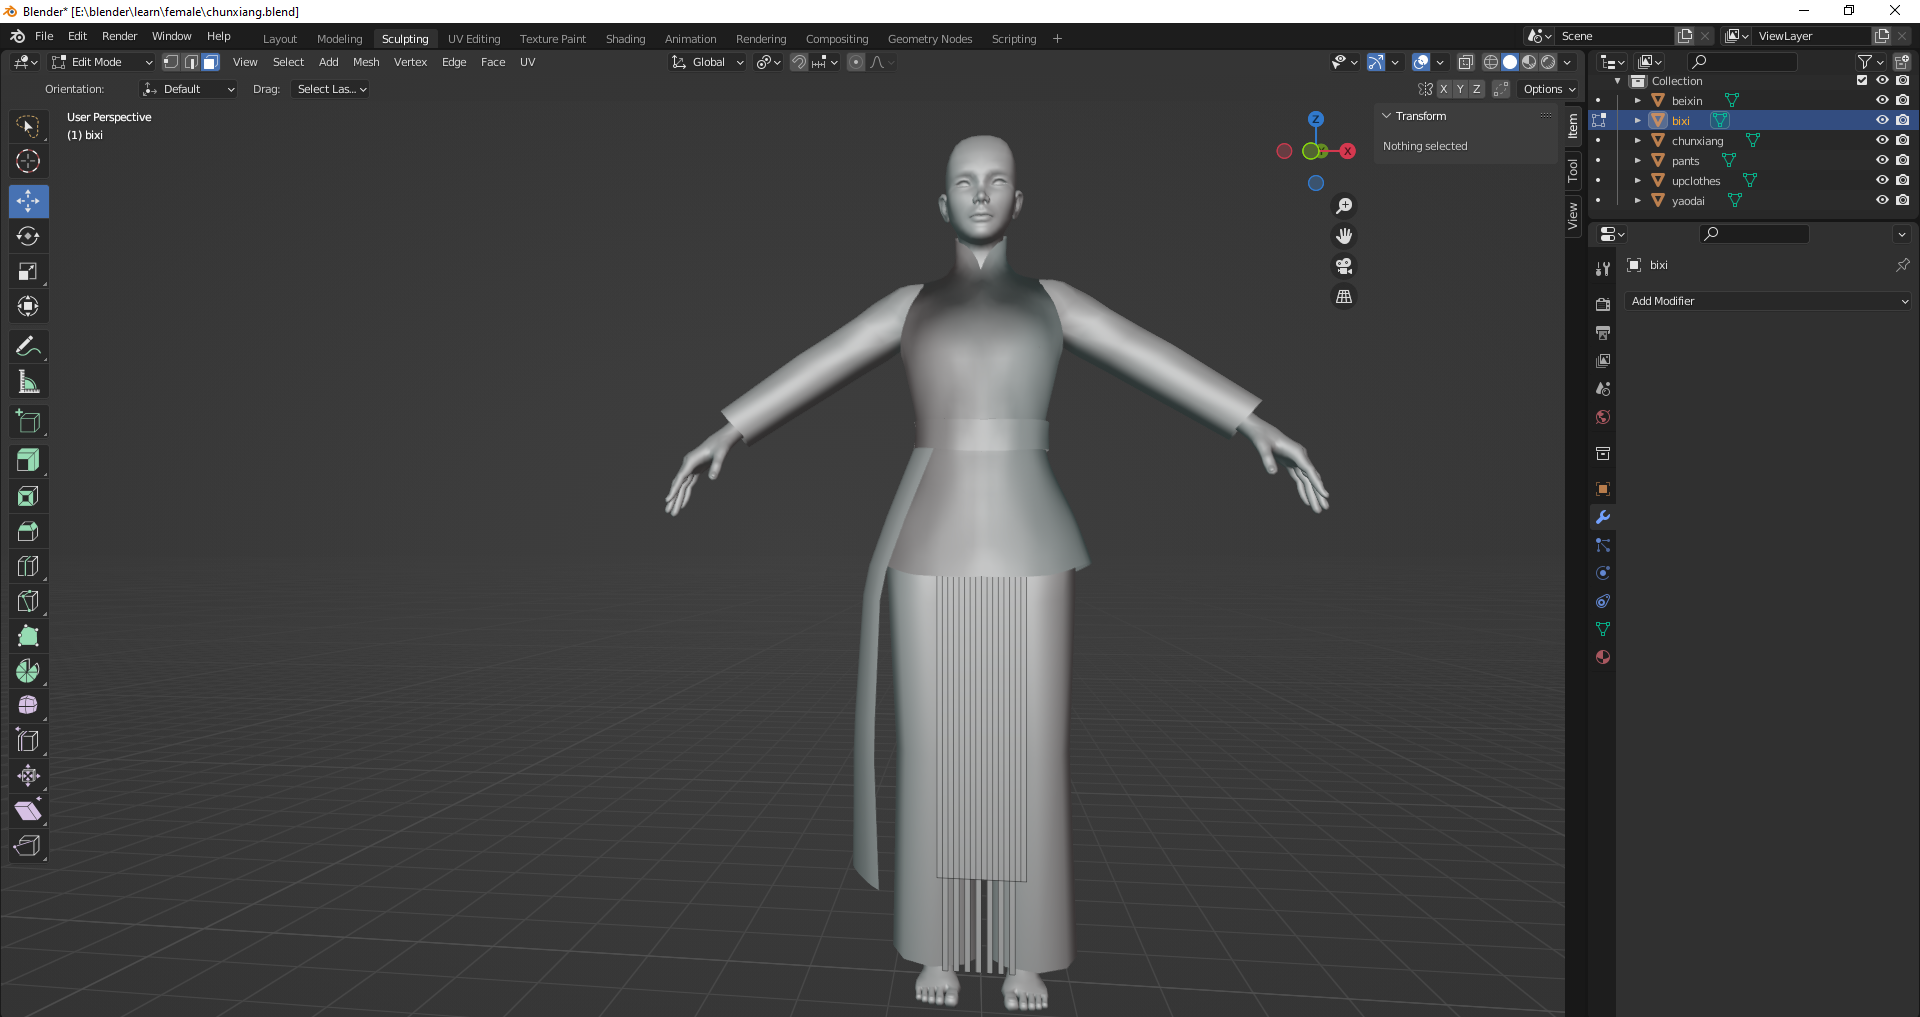The width and height of the screenshot is (1920, 1017).
Task: Click the blue Z axis gizmo ball
Action: click(x=1316, y=119)
